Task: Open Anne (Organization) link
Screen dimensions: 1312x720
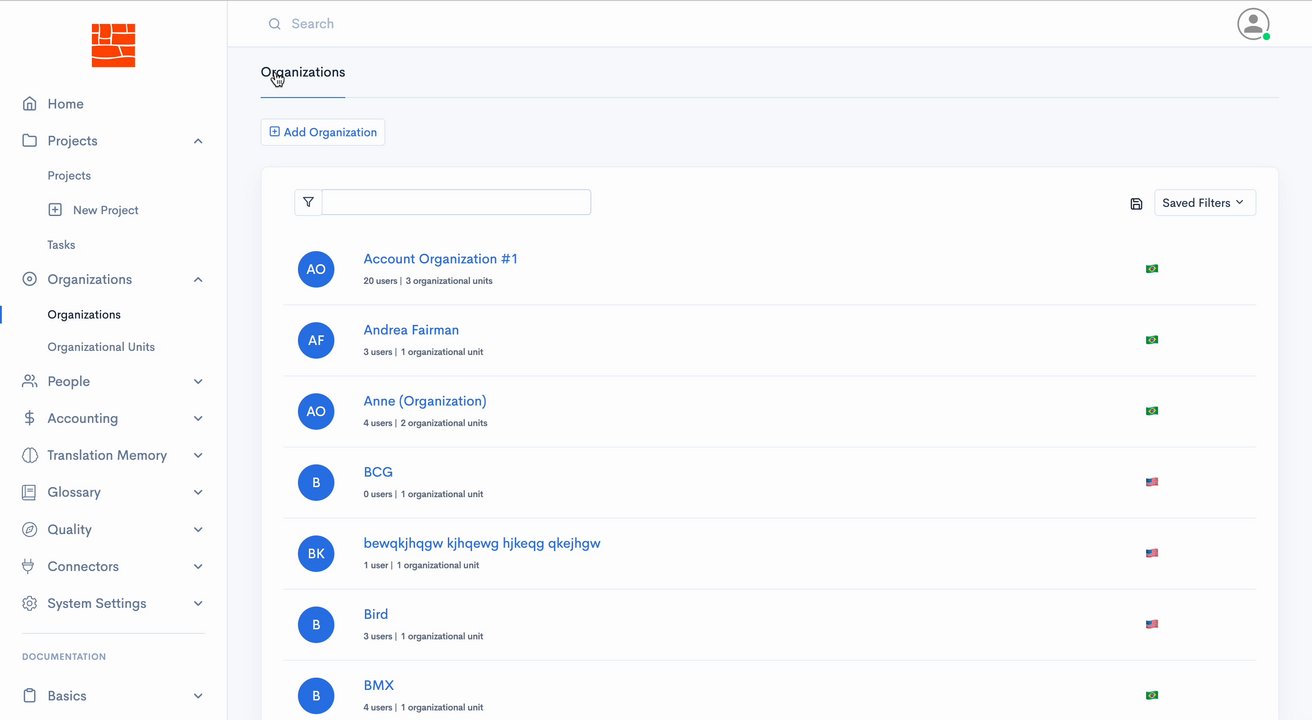Action: pos(425,401)
